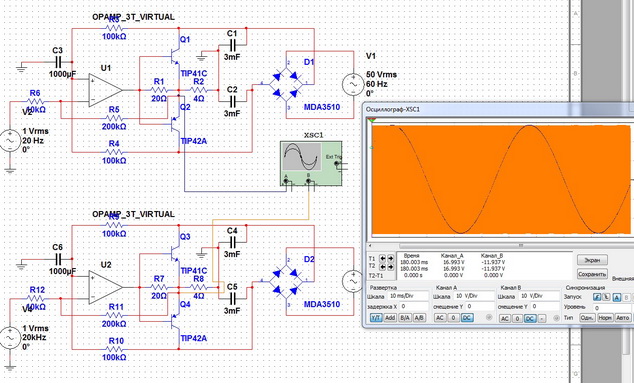
Task: Select the U1 op-amp symbol
Action: (x=105, y=90)
